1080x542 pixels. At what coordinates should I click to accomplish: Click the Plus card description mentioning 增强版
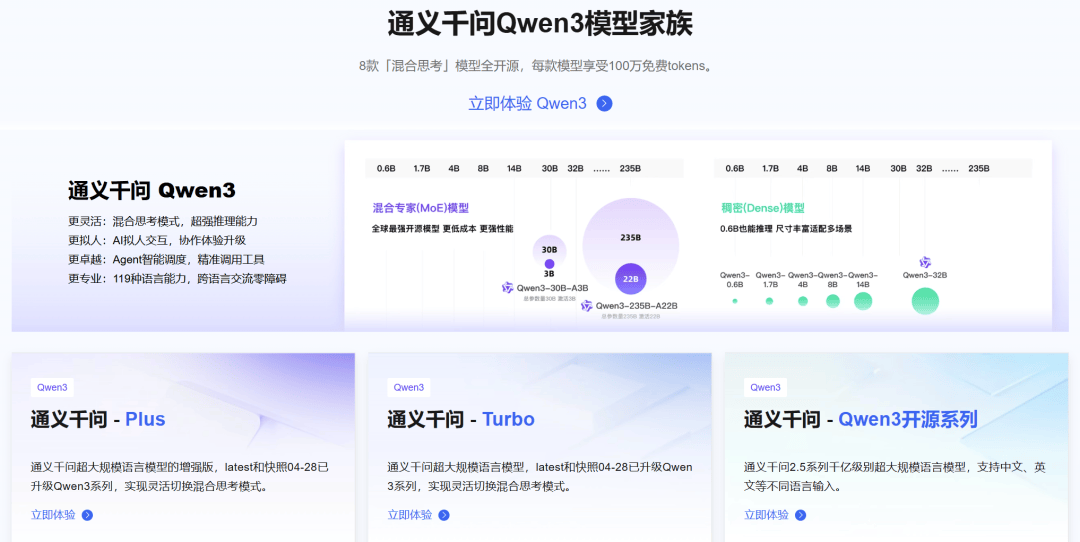click(x=180, y=477)
